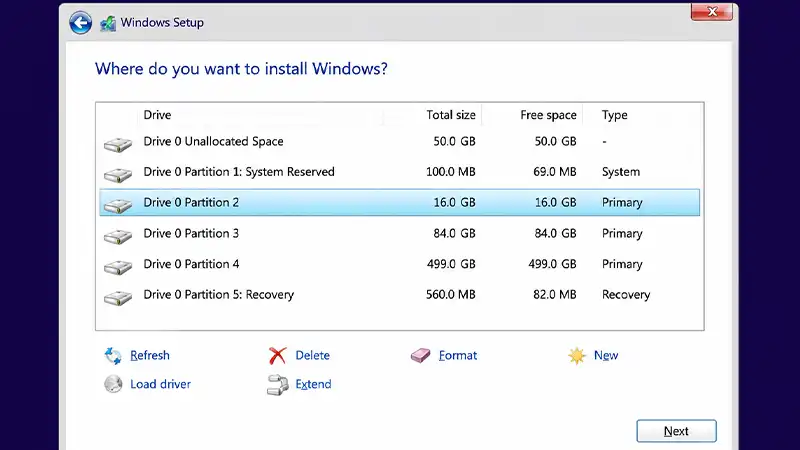Refresh the drive list
The width and height of the screenshot is (800, 450).
(149, 356)
